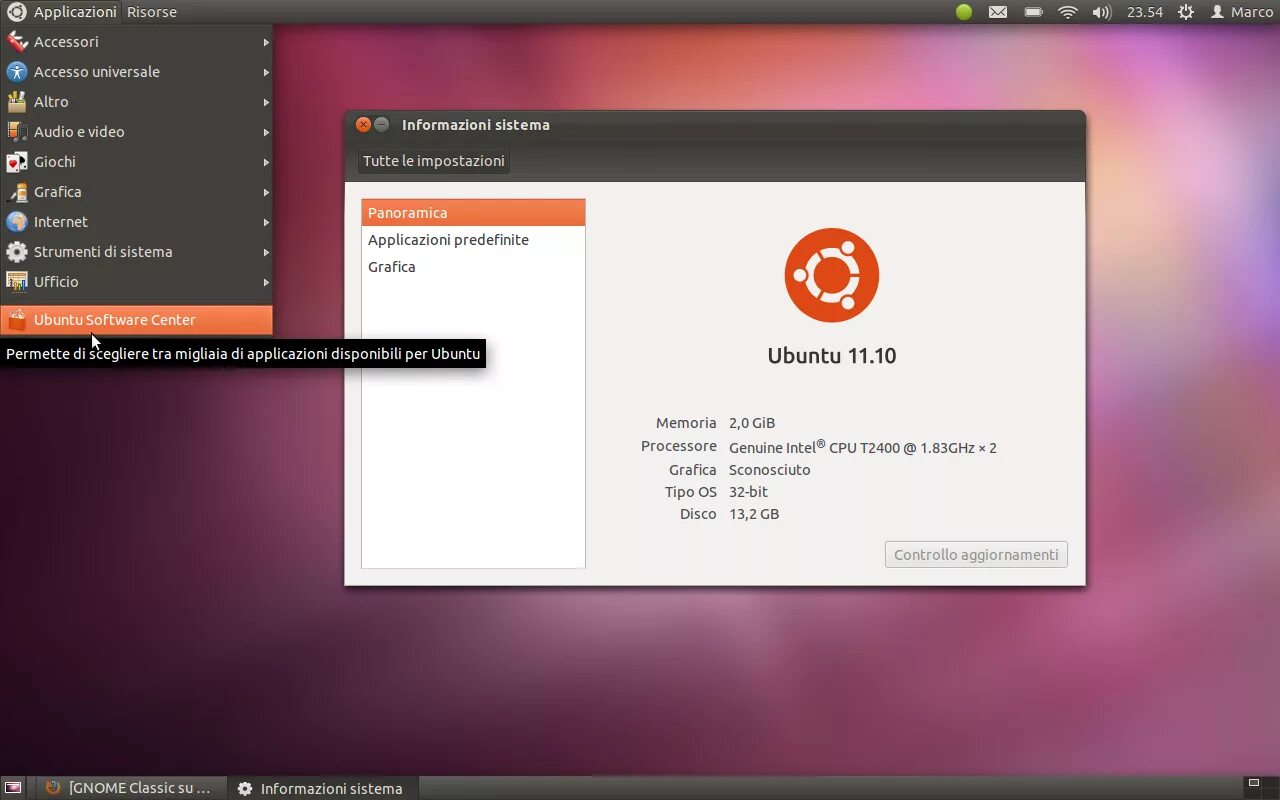Viewport: 1280px width, 800px height.
Task: Expand the Ufficio submenu arrow
Action: [x=266, y=282]
